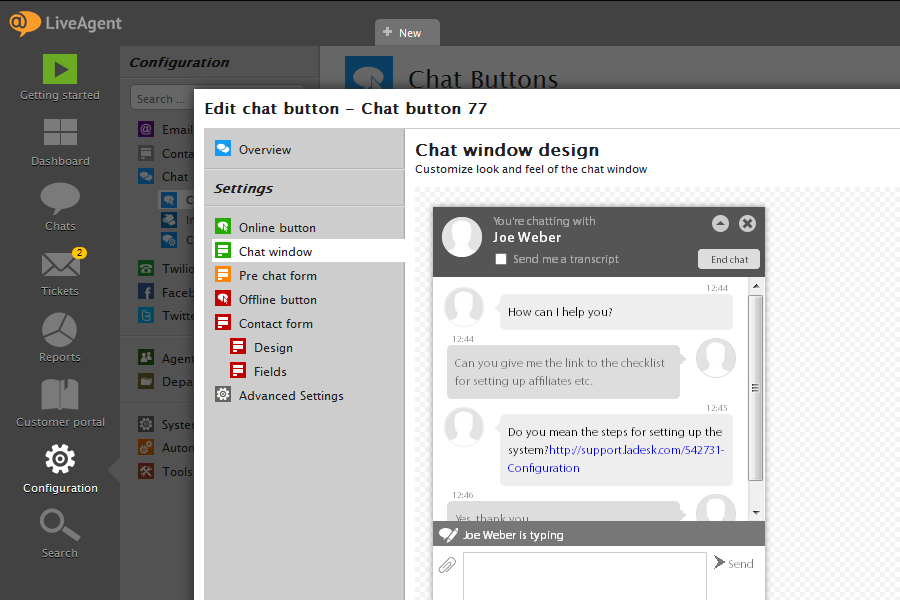Click the Departments icon in Configuration list
900x600 pixels.
pos(146,381)
